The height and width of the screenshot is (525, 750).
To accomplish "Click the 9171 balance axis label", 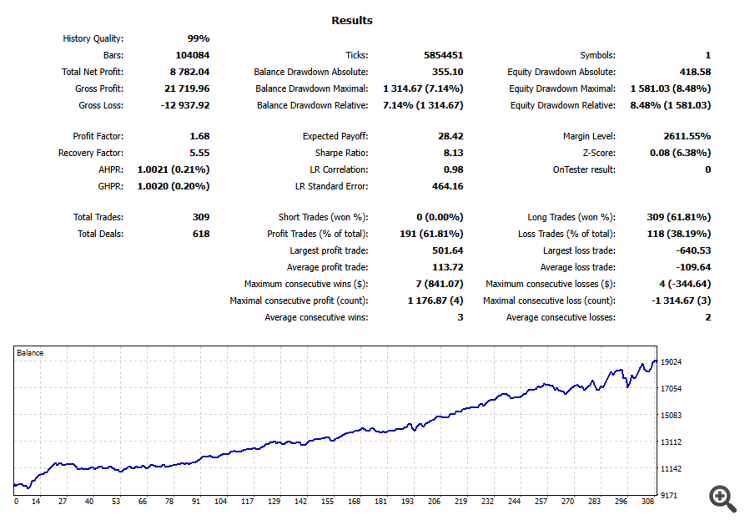I will click(x=669, y=496).
